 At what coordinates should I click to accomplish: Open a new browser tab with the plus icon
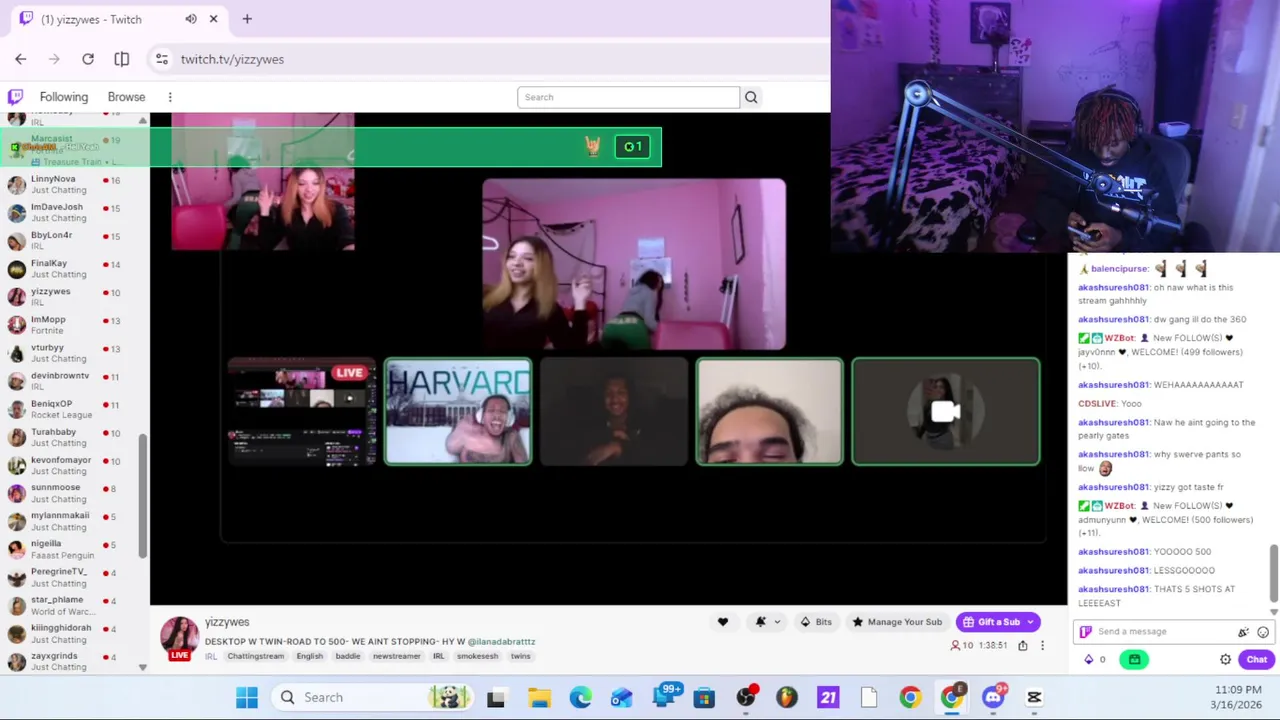247,19
